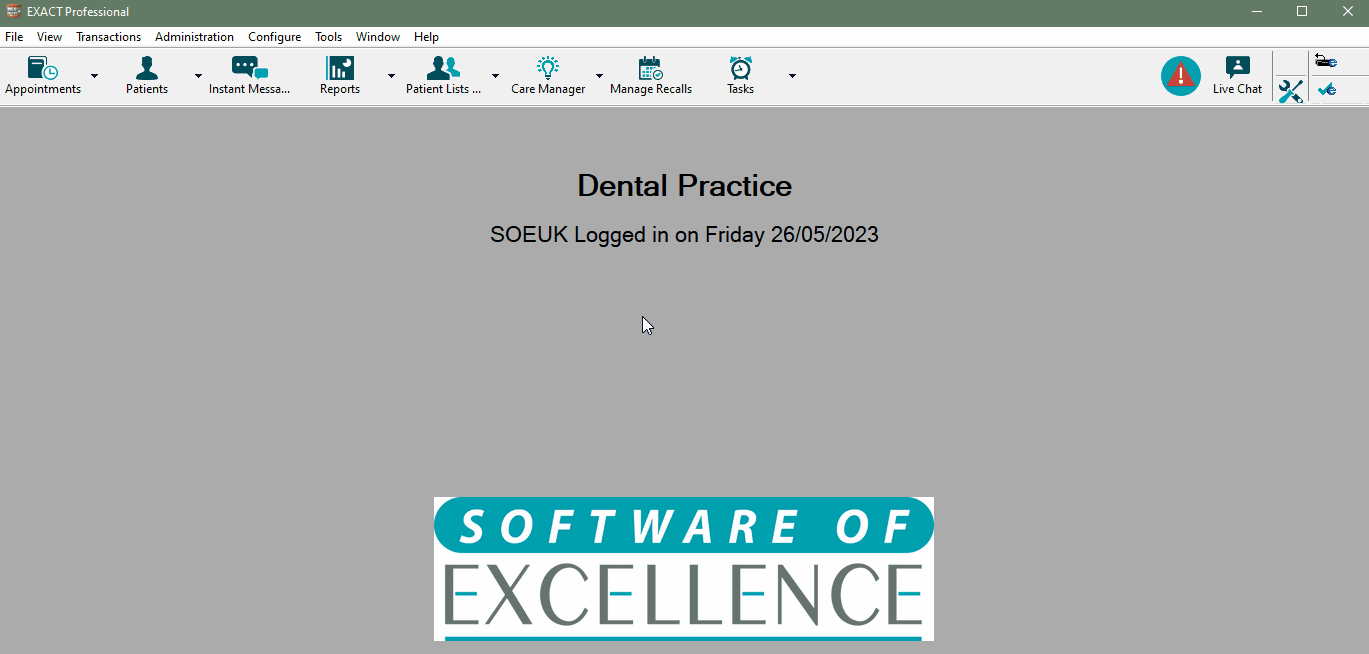The image size is (1369, 654).
Task: Open the Transactions menu
Action: (x=109, y=37)
